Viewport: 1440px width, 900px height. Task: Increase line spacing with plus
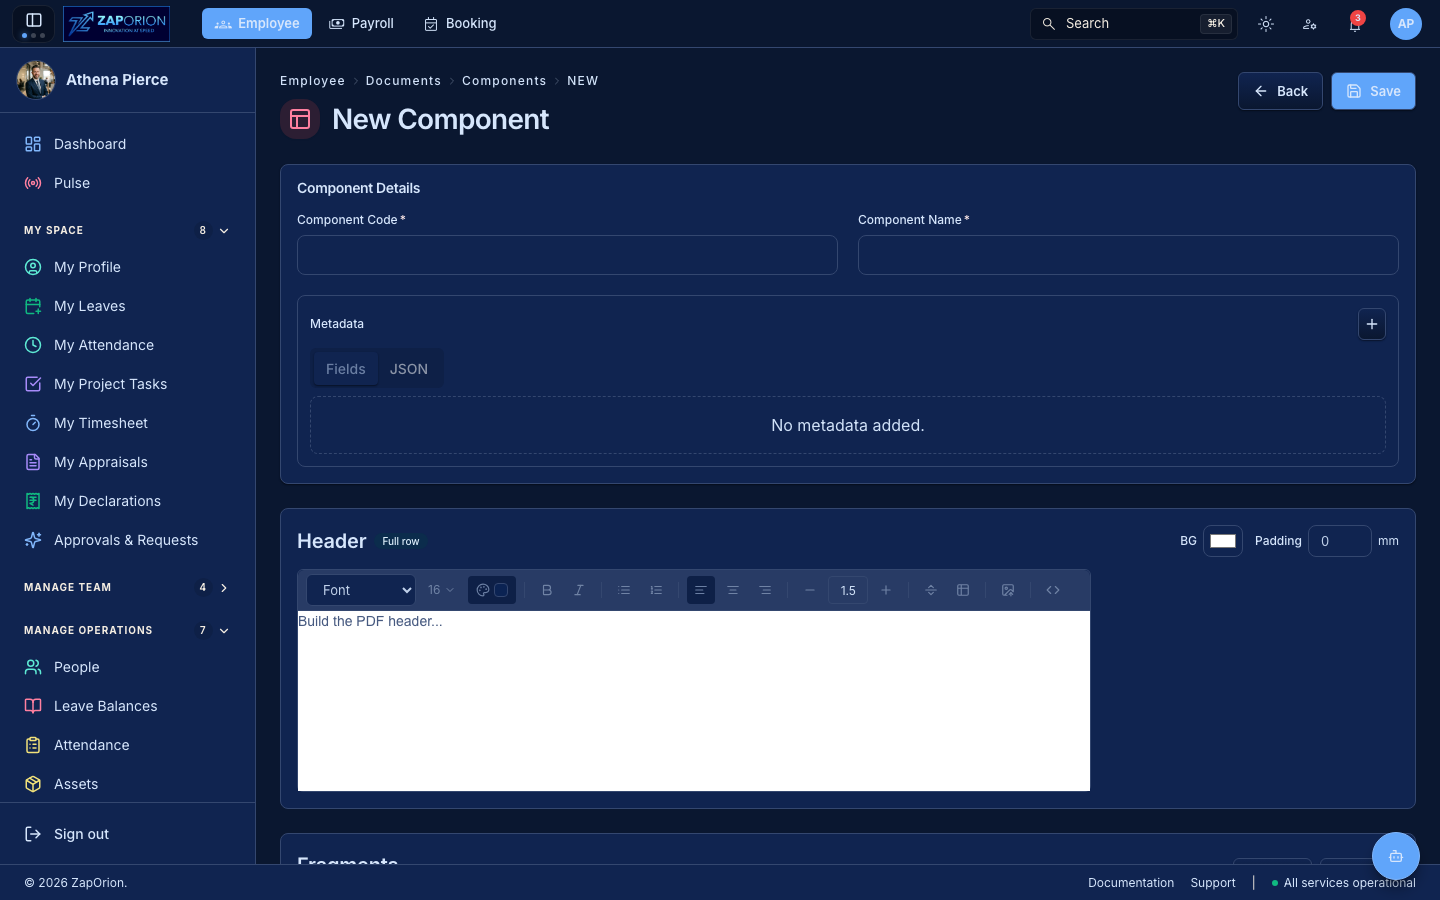click(x=886, y=590)
